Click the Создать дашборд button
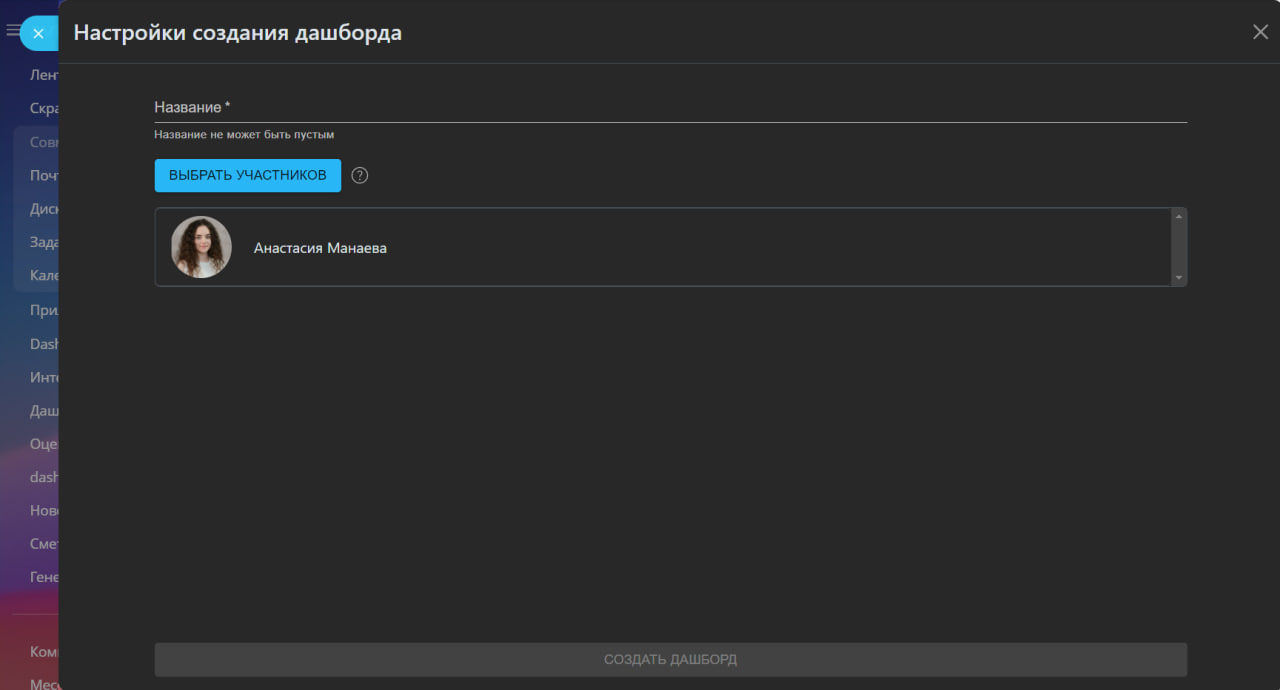Viewport: 1280px width, 690px height. pos(670,660)
